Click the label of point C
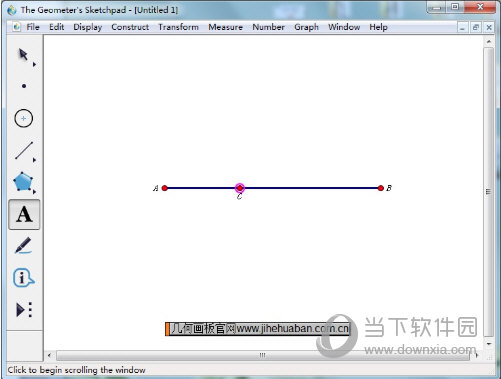The width and height of the screenshot is (501, 379). (x=239, y=197)
